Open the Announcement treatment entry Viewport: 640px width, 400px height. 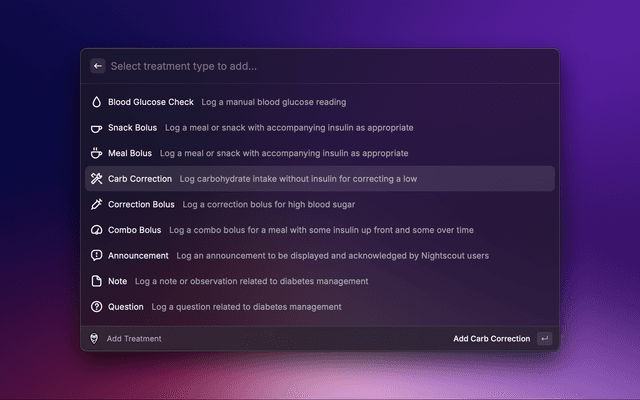tap(138, 256)
